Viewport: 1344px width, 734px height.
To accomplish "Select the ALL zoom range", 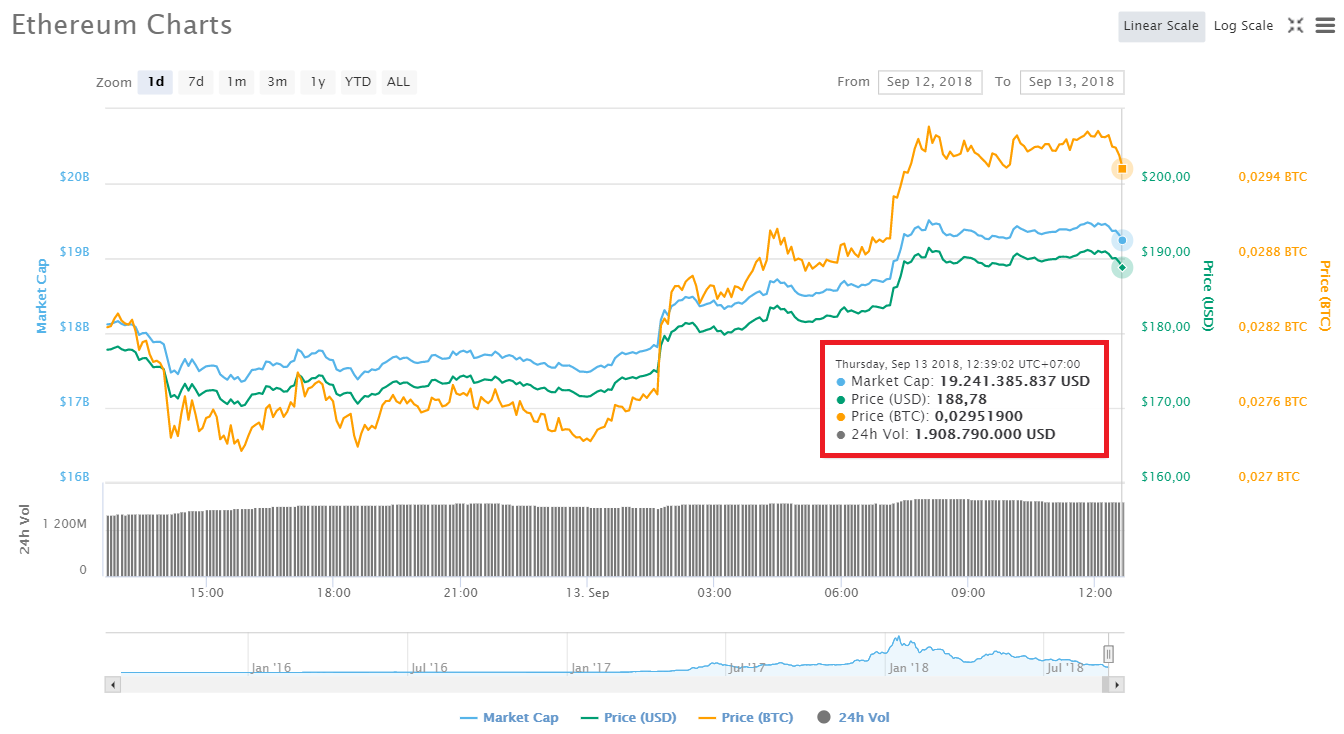I will point(398,82).
